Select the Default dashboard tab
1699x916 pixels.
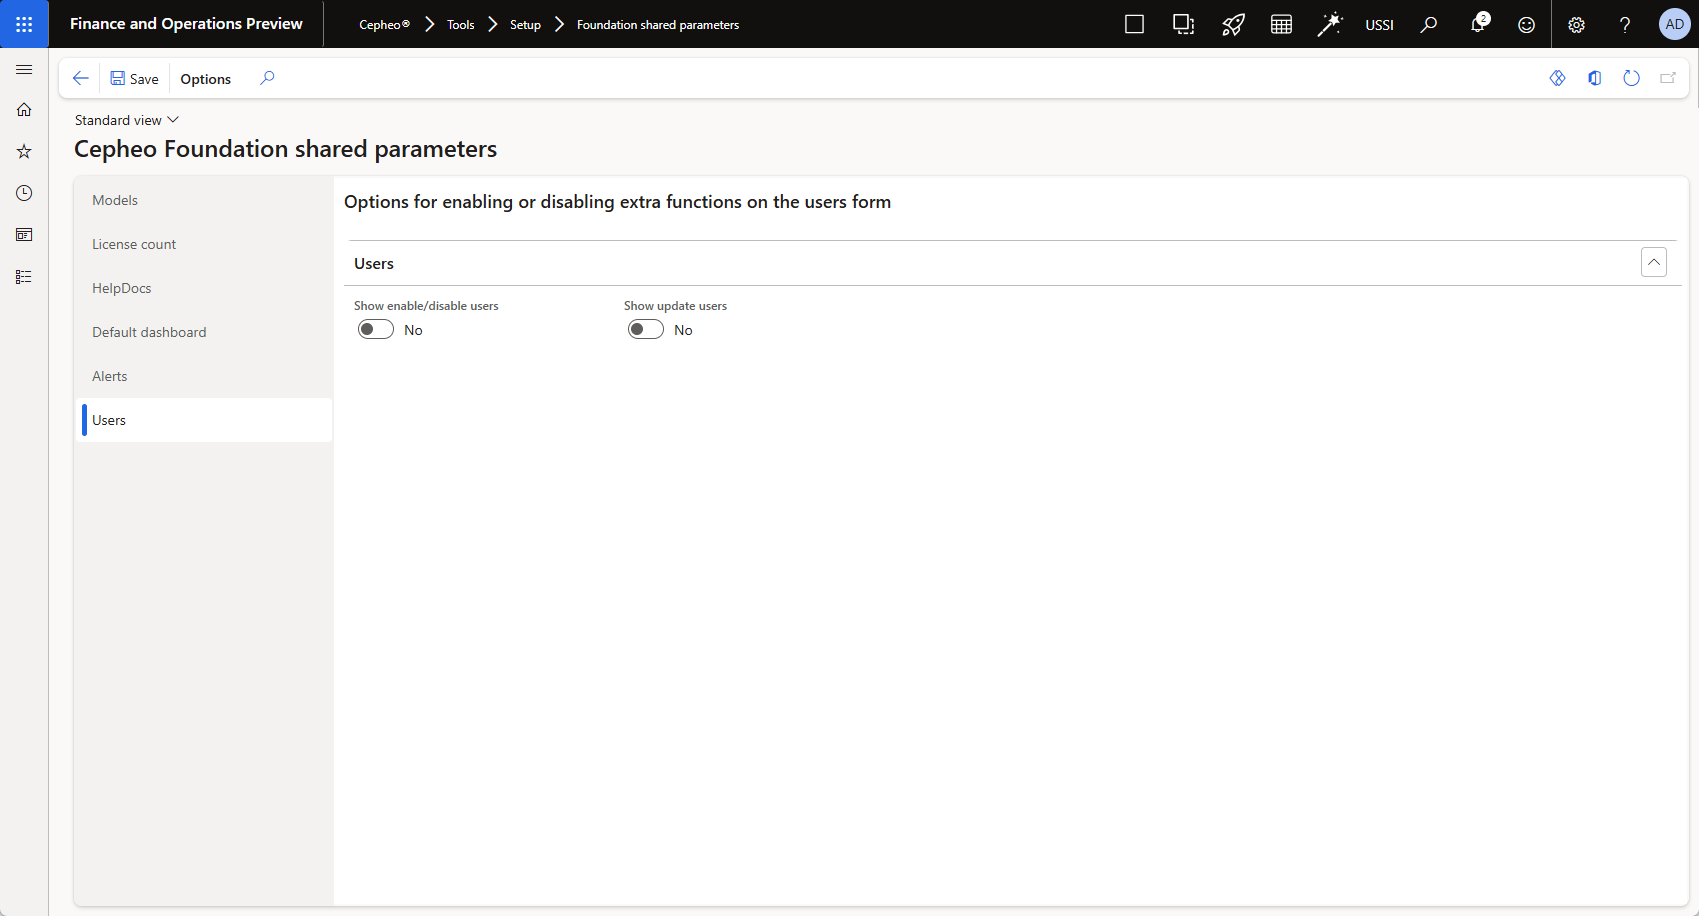(x=149, y=332)
